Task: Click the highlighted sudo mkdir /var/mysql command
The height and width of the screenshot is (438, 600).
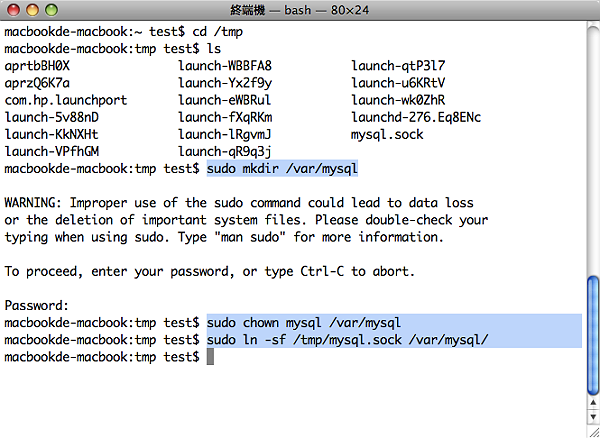Action: [282, 168]
